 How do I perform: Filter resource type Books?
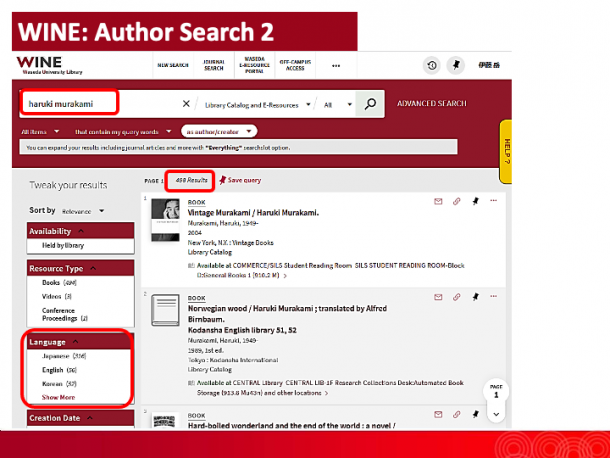click(59, 283)
